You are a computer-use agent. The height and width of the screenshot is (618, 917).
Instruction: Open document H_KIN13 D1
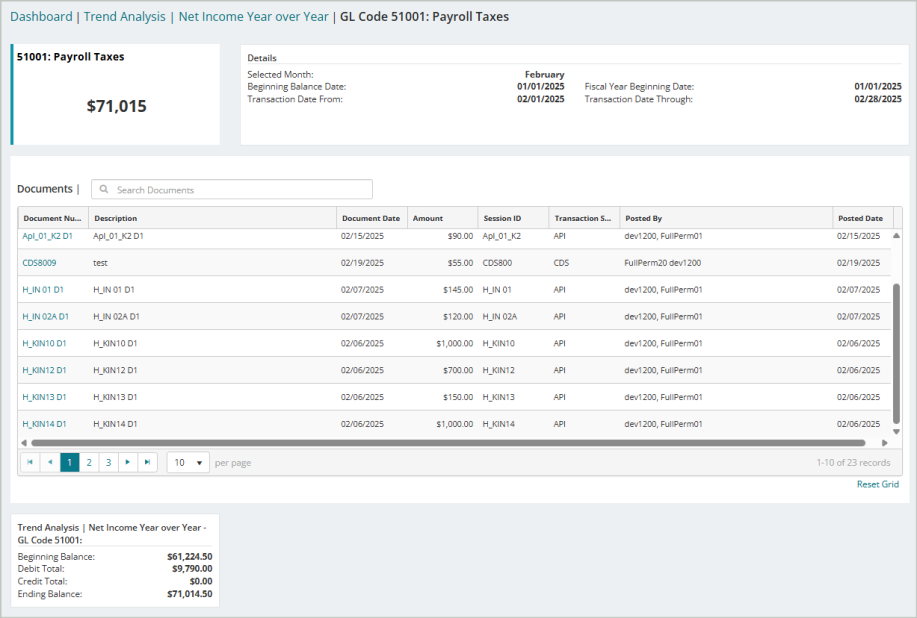click(x=44, y=398)
